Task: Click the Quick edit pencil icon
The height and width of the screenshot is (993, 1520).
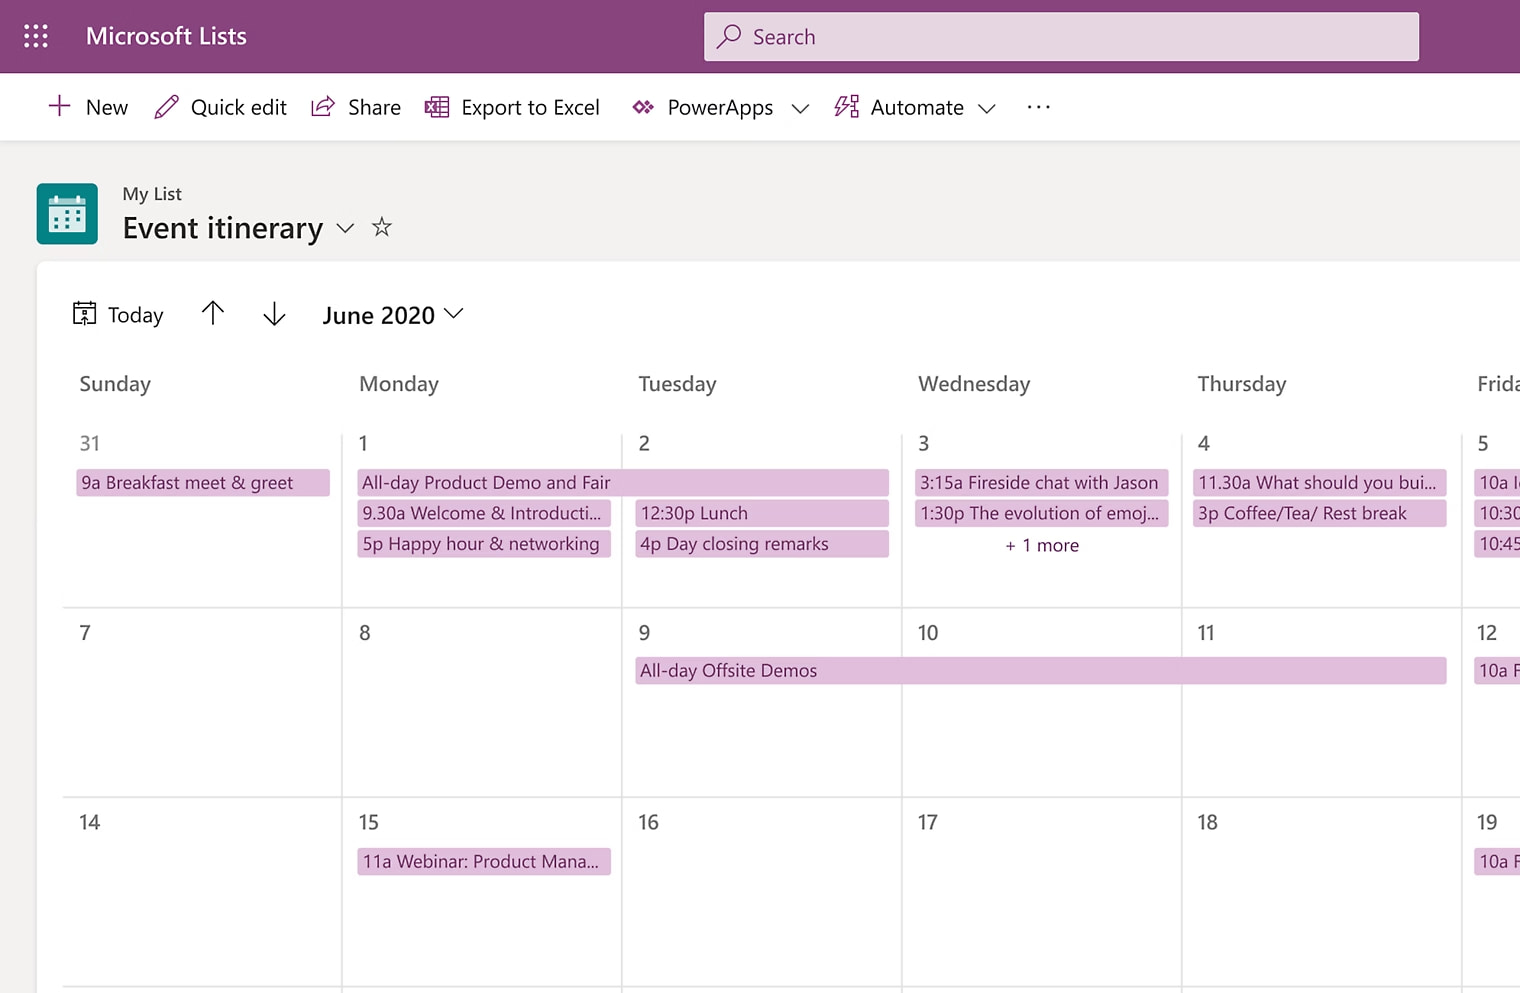Action: [166, 107]
